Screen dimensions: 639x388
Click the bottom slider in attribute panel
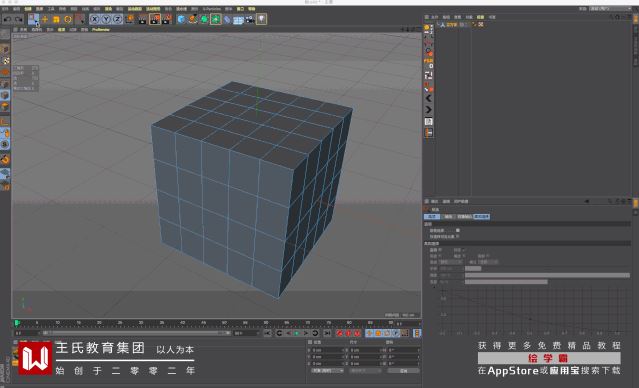506,282
